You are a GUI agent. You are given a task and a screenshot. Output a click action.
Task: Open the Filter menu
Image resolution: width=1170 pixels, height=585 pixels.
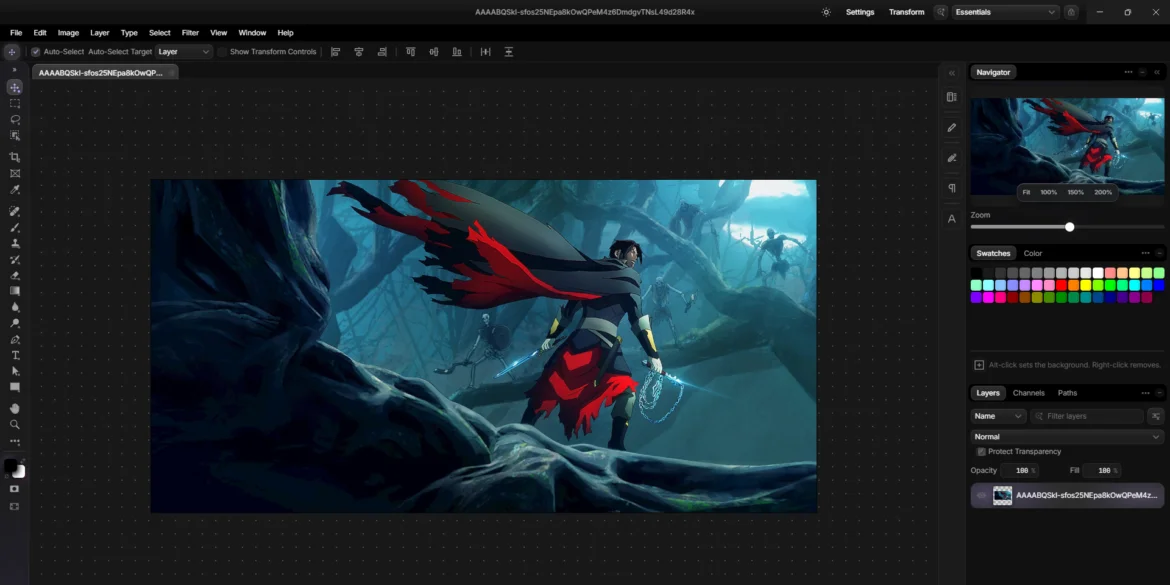pos(190,33)
